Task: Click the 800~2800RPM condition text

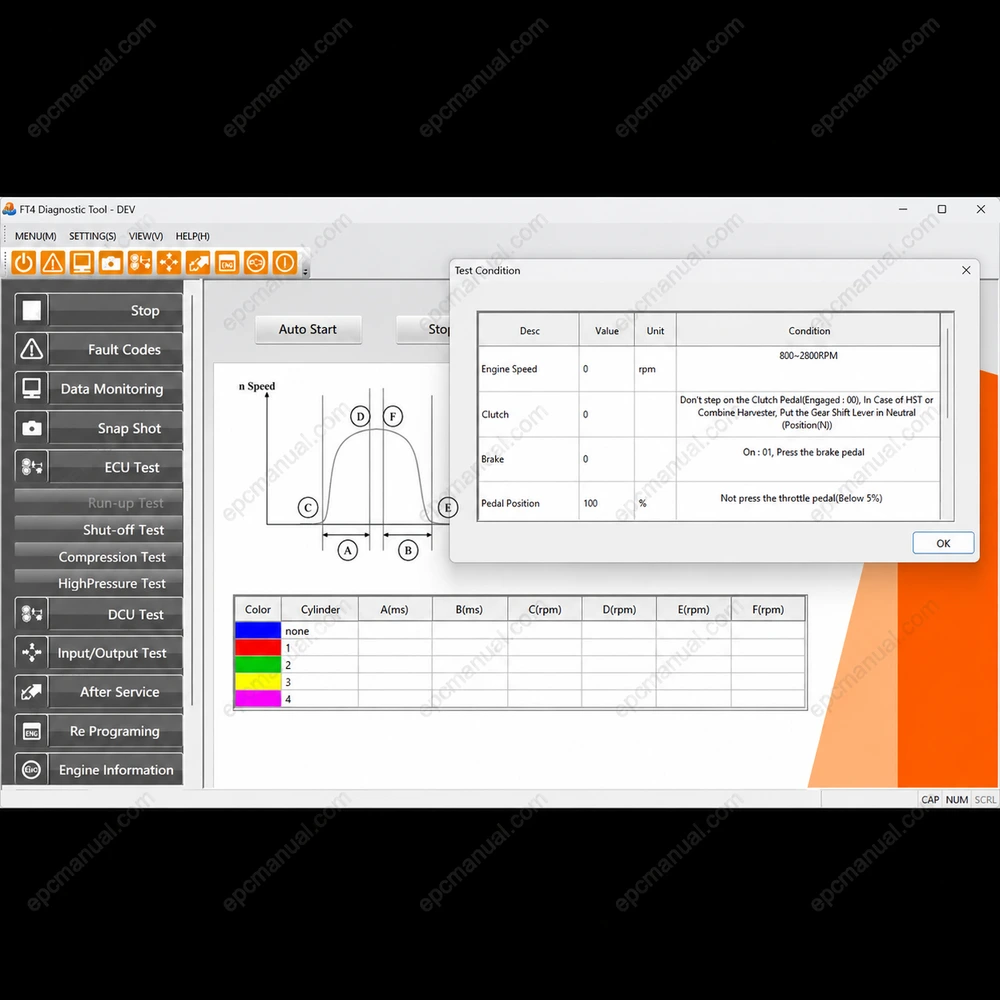Action: 808,355
